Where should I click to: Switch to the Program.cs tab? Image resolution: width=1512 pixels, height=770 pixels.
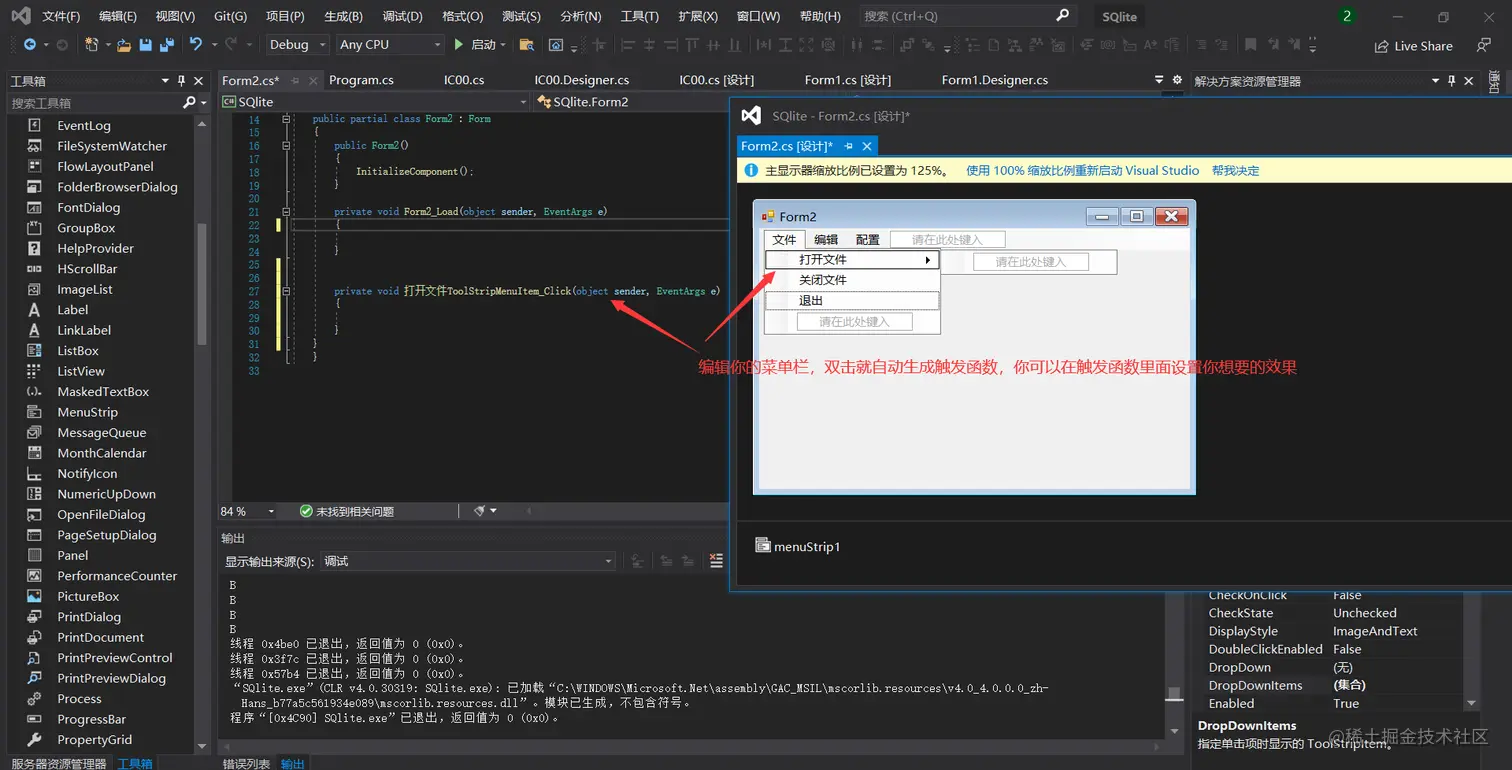pos(361,80)
